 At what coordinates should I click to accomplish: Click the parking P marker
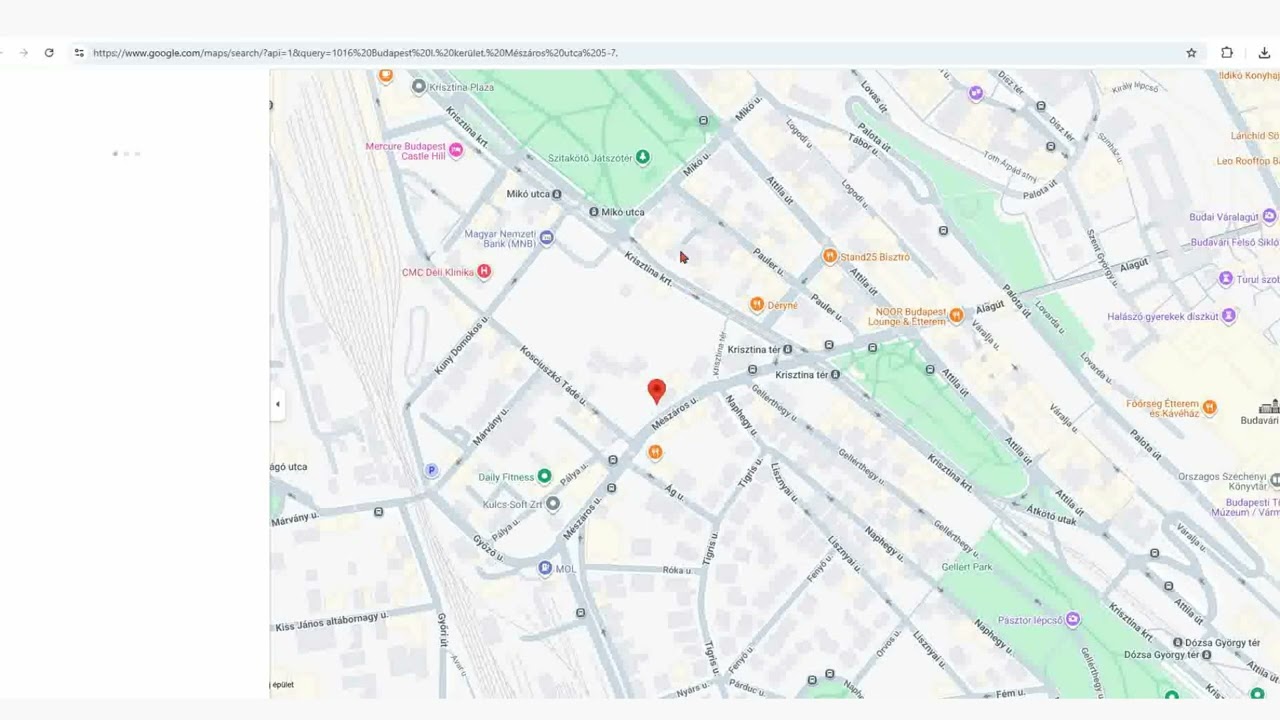click(431, 470)
